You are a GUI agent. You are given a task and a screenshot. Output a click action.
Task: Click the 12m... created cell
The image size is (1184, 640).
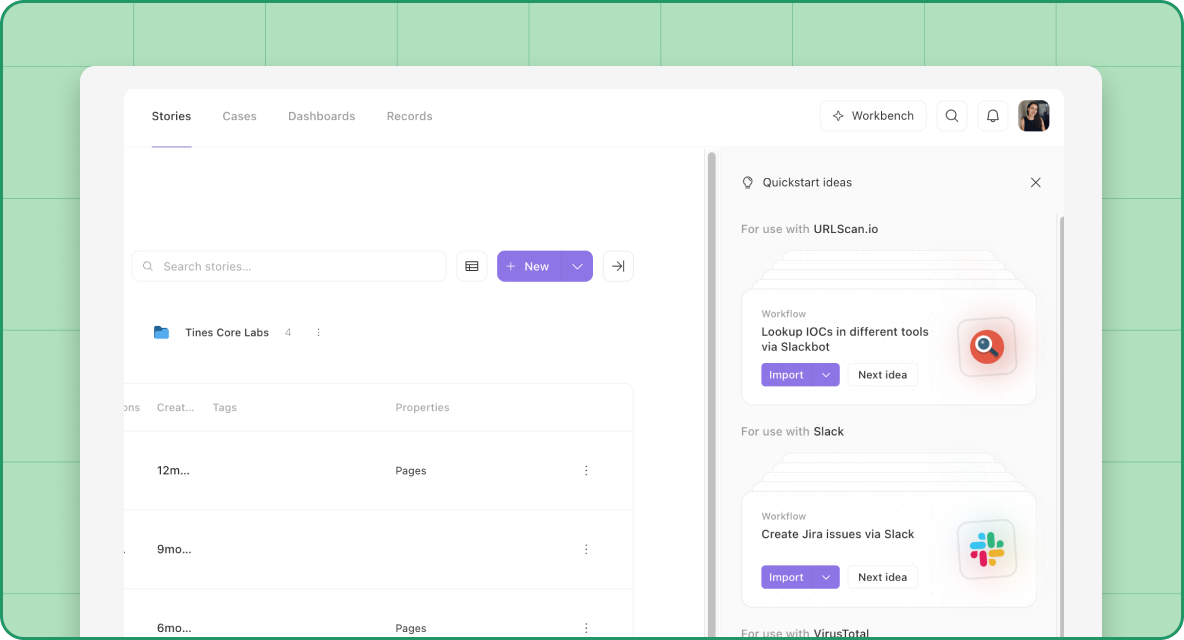(x=173, y=471)
